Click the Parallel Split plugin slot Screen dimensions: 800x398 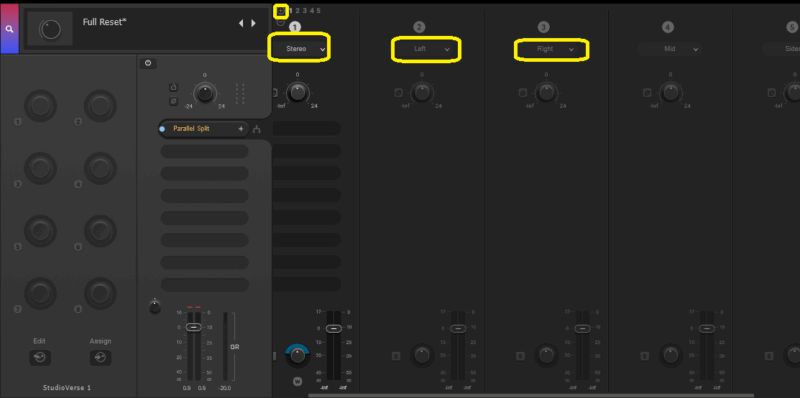click(204, 129)
